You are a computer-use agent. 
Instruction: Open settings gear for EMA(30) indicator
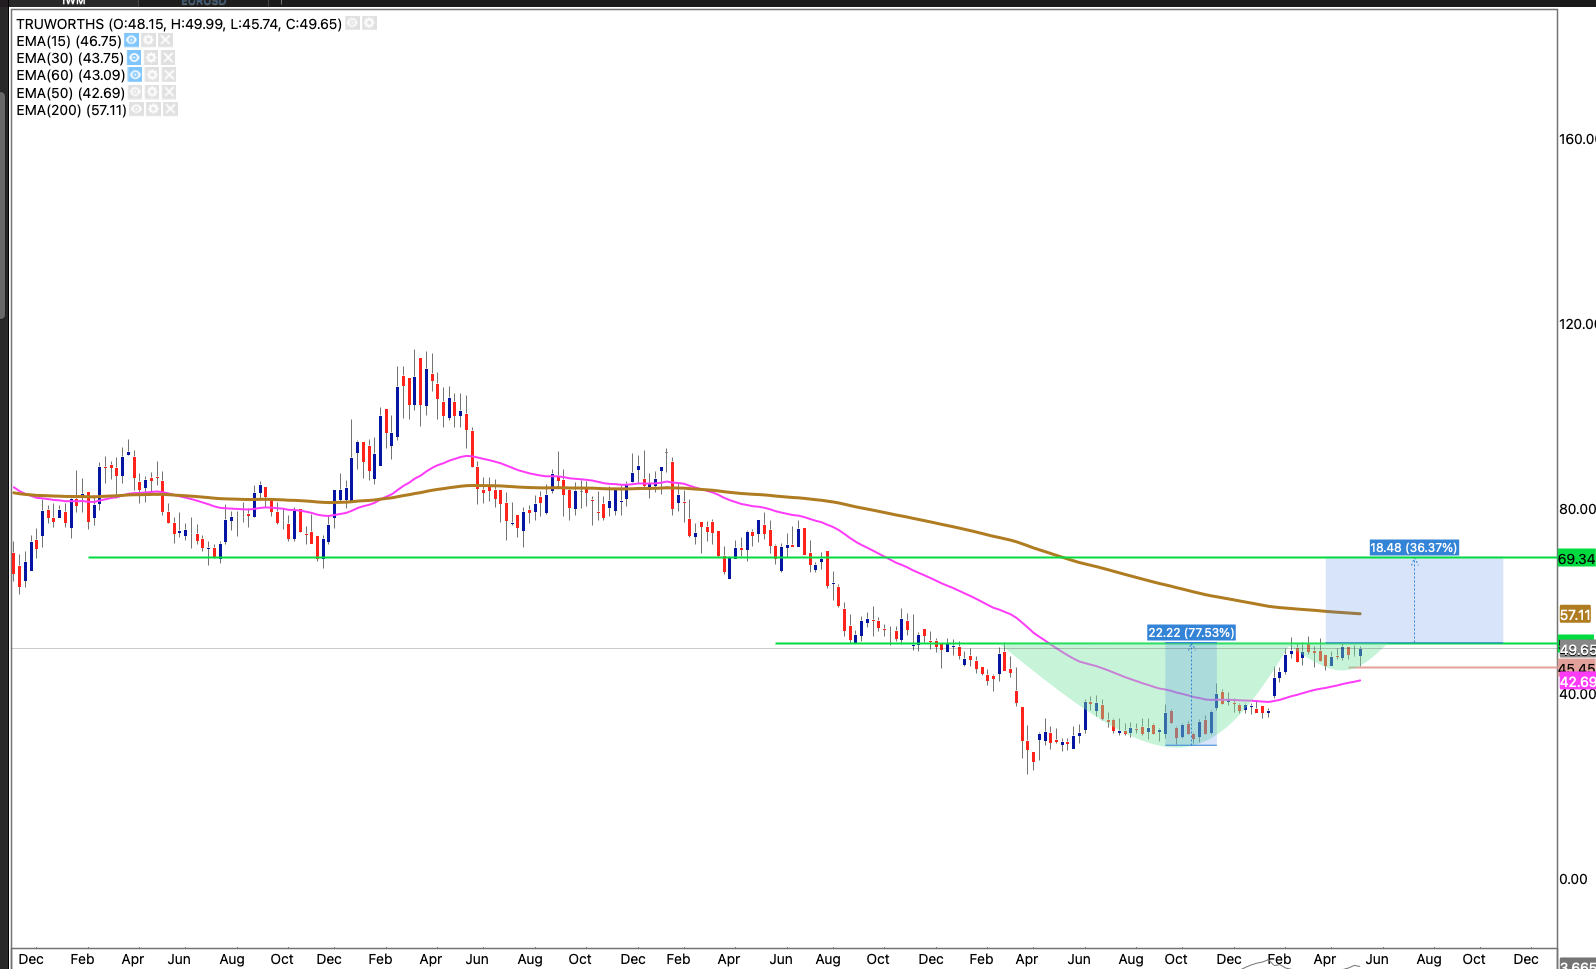(151, 58)
